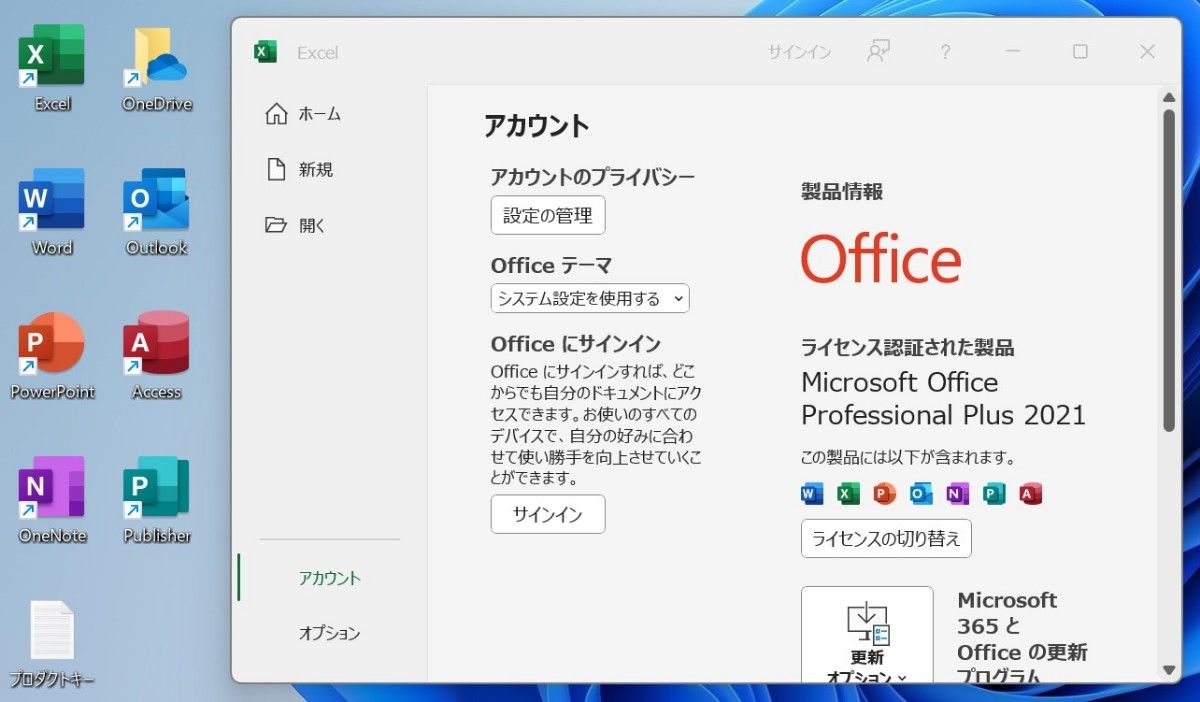Open オプション in the sidebar
This screenshot has width=1200, height=702.
point(330,633)
